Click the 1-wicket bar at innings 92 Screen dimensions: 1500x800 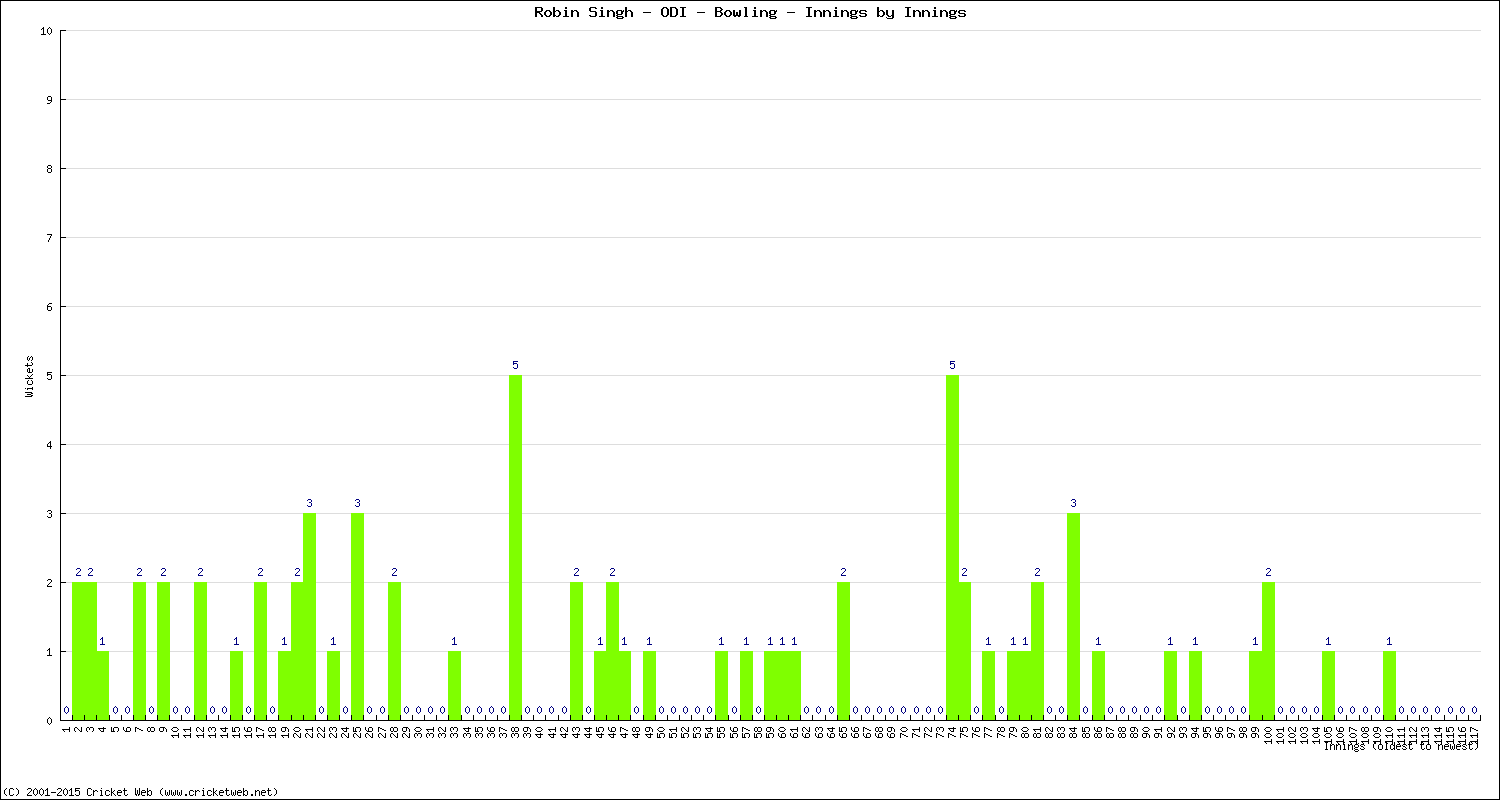click(1170, 686)
